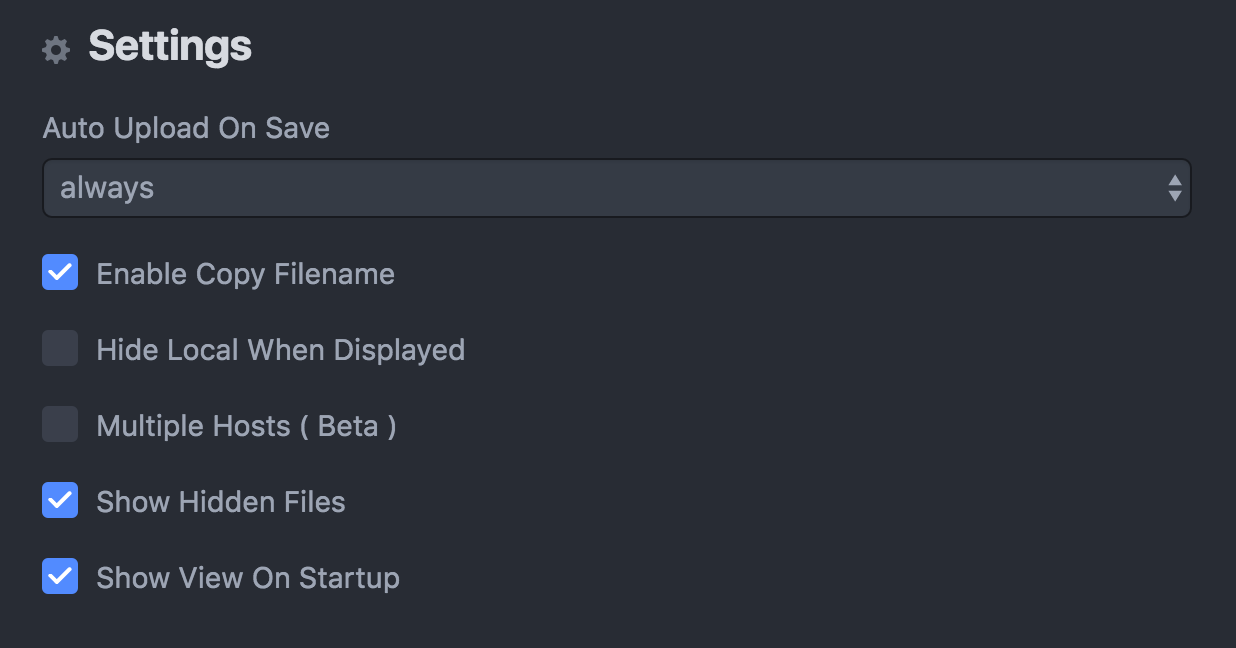Turn off the Show View On Startup checkbox

60,576
